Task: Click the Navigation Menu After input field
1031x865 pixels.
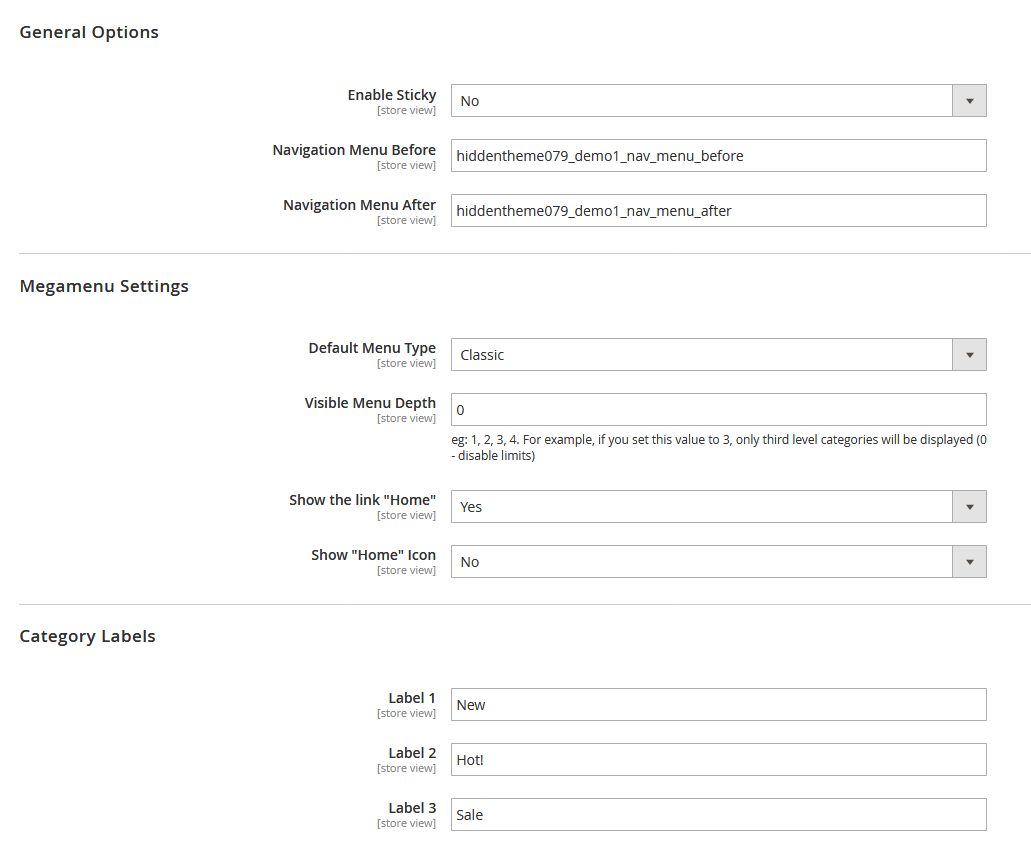Action: (718, 210)
